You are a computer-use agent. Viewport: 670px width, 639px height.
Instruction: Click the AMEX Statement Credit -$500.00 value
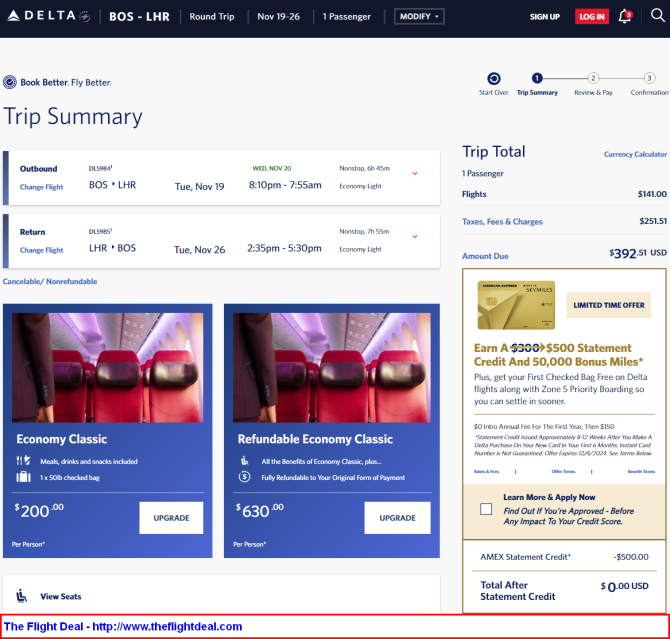pos(631,557)
